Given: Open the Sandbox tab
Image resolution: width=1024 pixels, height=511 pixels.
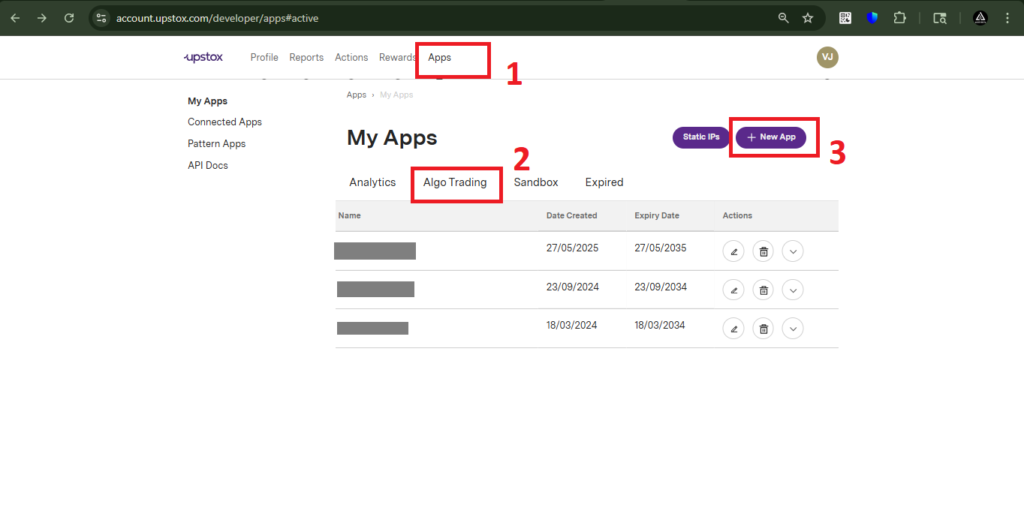Looking at the screenshot, I should [536, 183].
